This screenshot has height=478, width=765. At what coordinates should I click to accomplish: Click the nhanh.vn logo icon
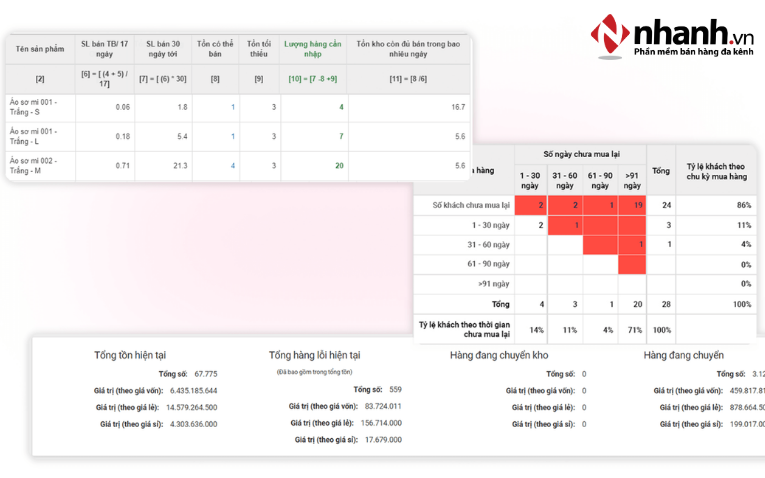click(x=609, y=34)
